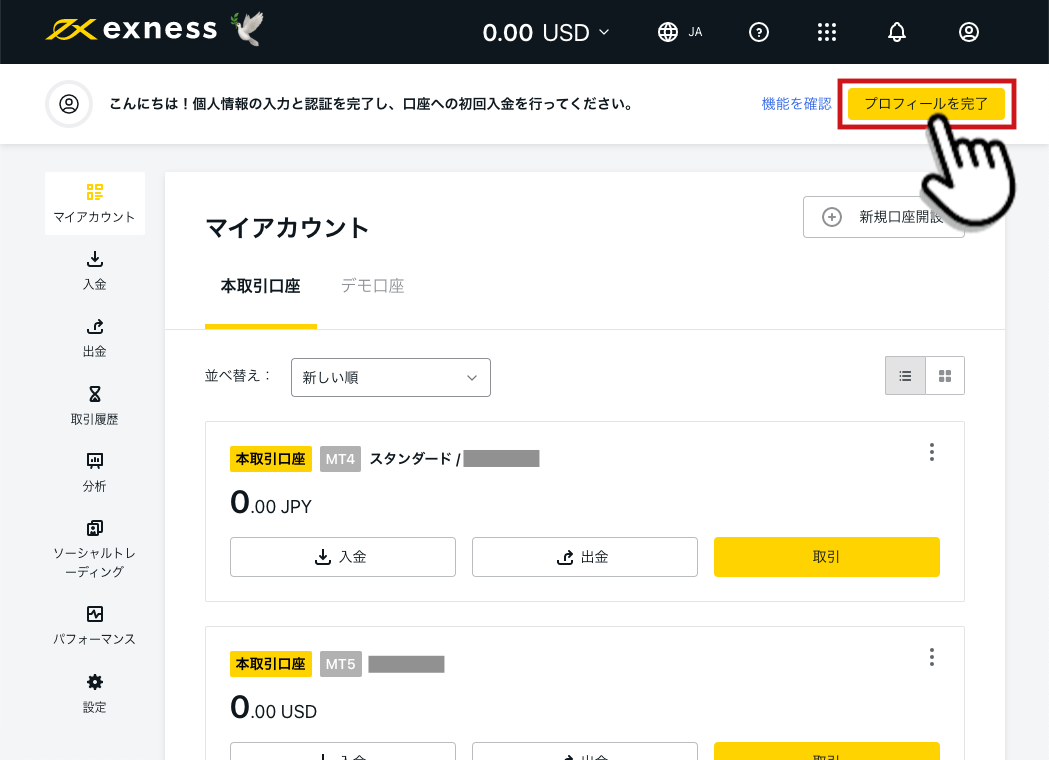The width and height of the screenshot is (1049, 760).
Task: Open the help question mark icon
Action: coord(759,32)
